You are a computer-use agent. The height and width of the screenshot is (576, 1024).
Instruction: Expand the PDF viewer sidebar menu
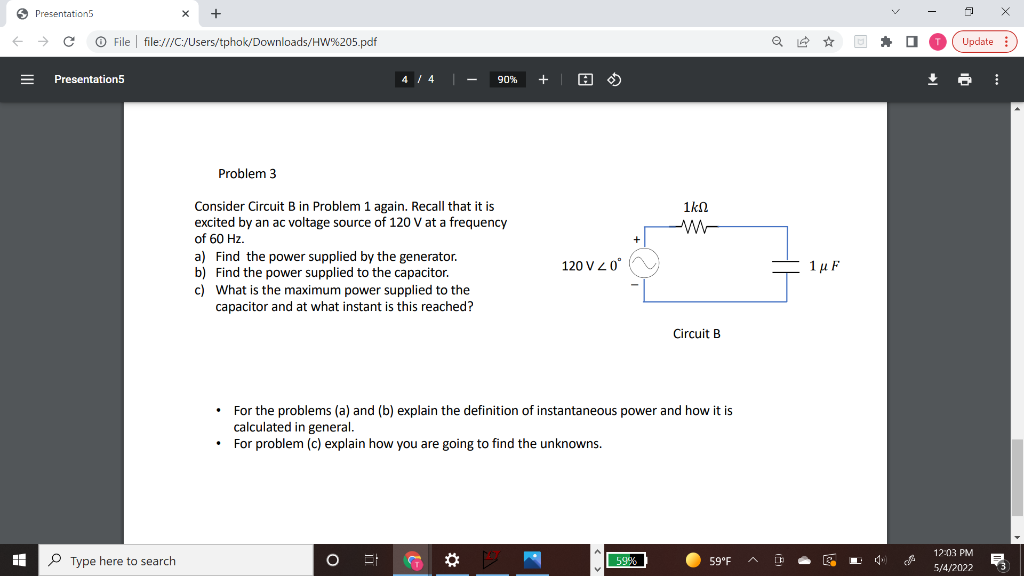[27, 78]
